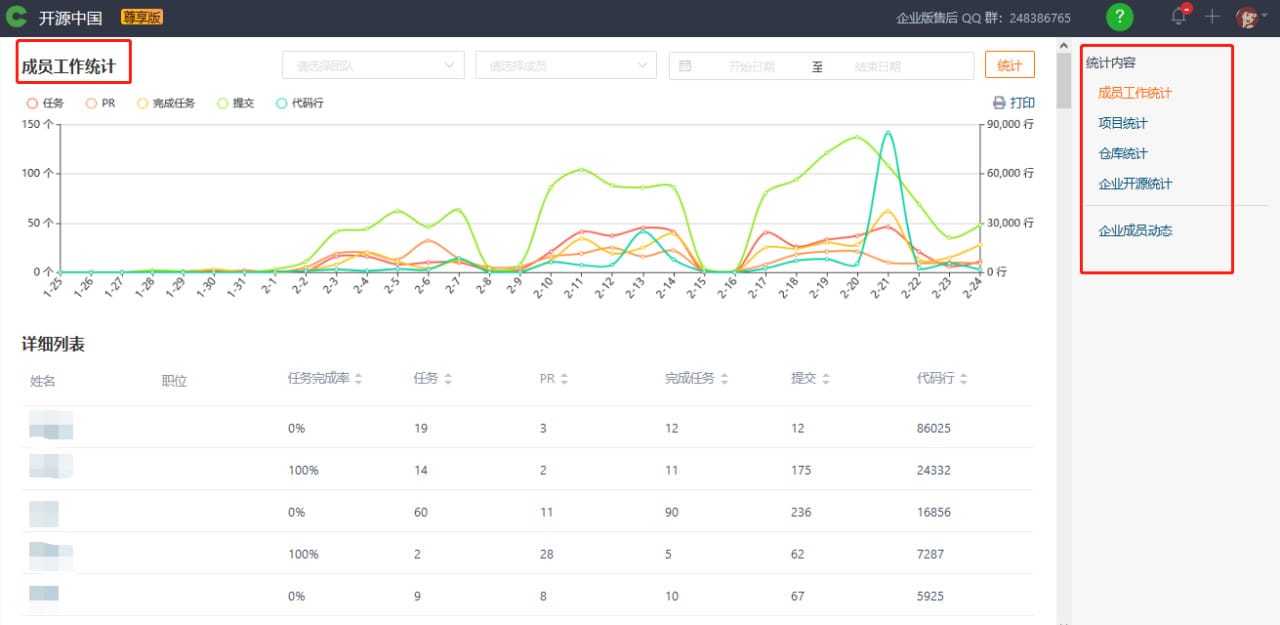Image resolution: width=1280 pixels, height=625 pixels.
Task: Open notifications bell icon
Action: (1179, 17)
